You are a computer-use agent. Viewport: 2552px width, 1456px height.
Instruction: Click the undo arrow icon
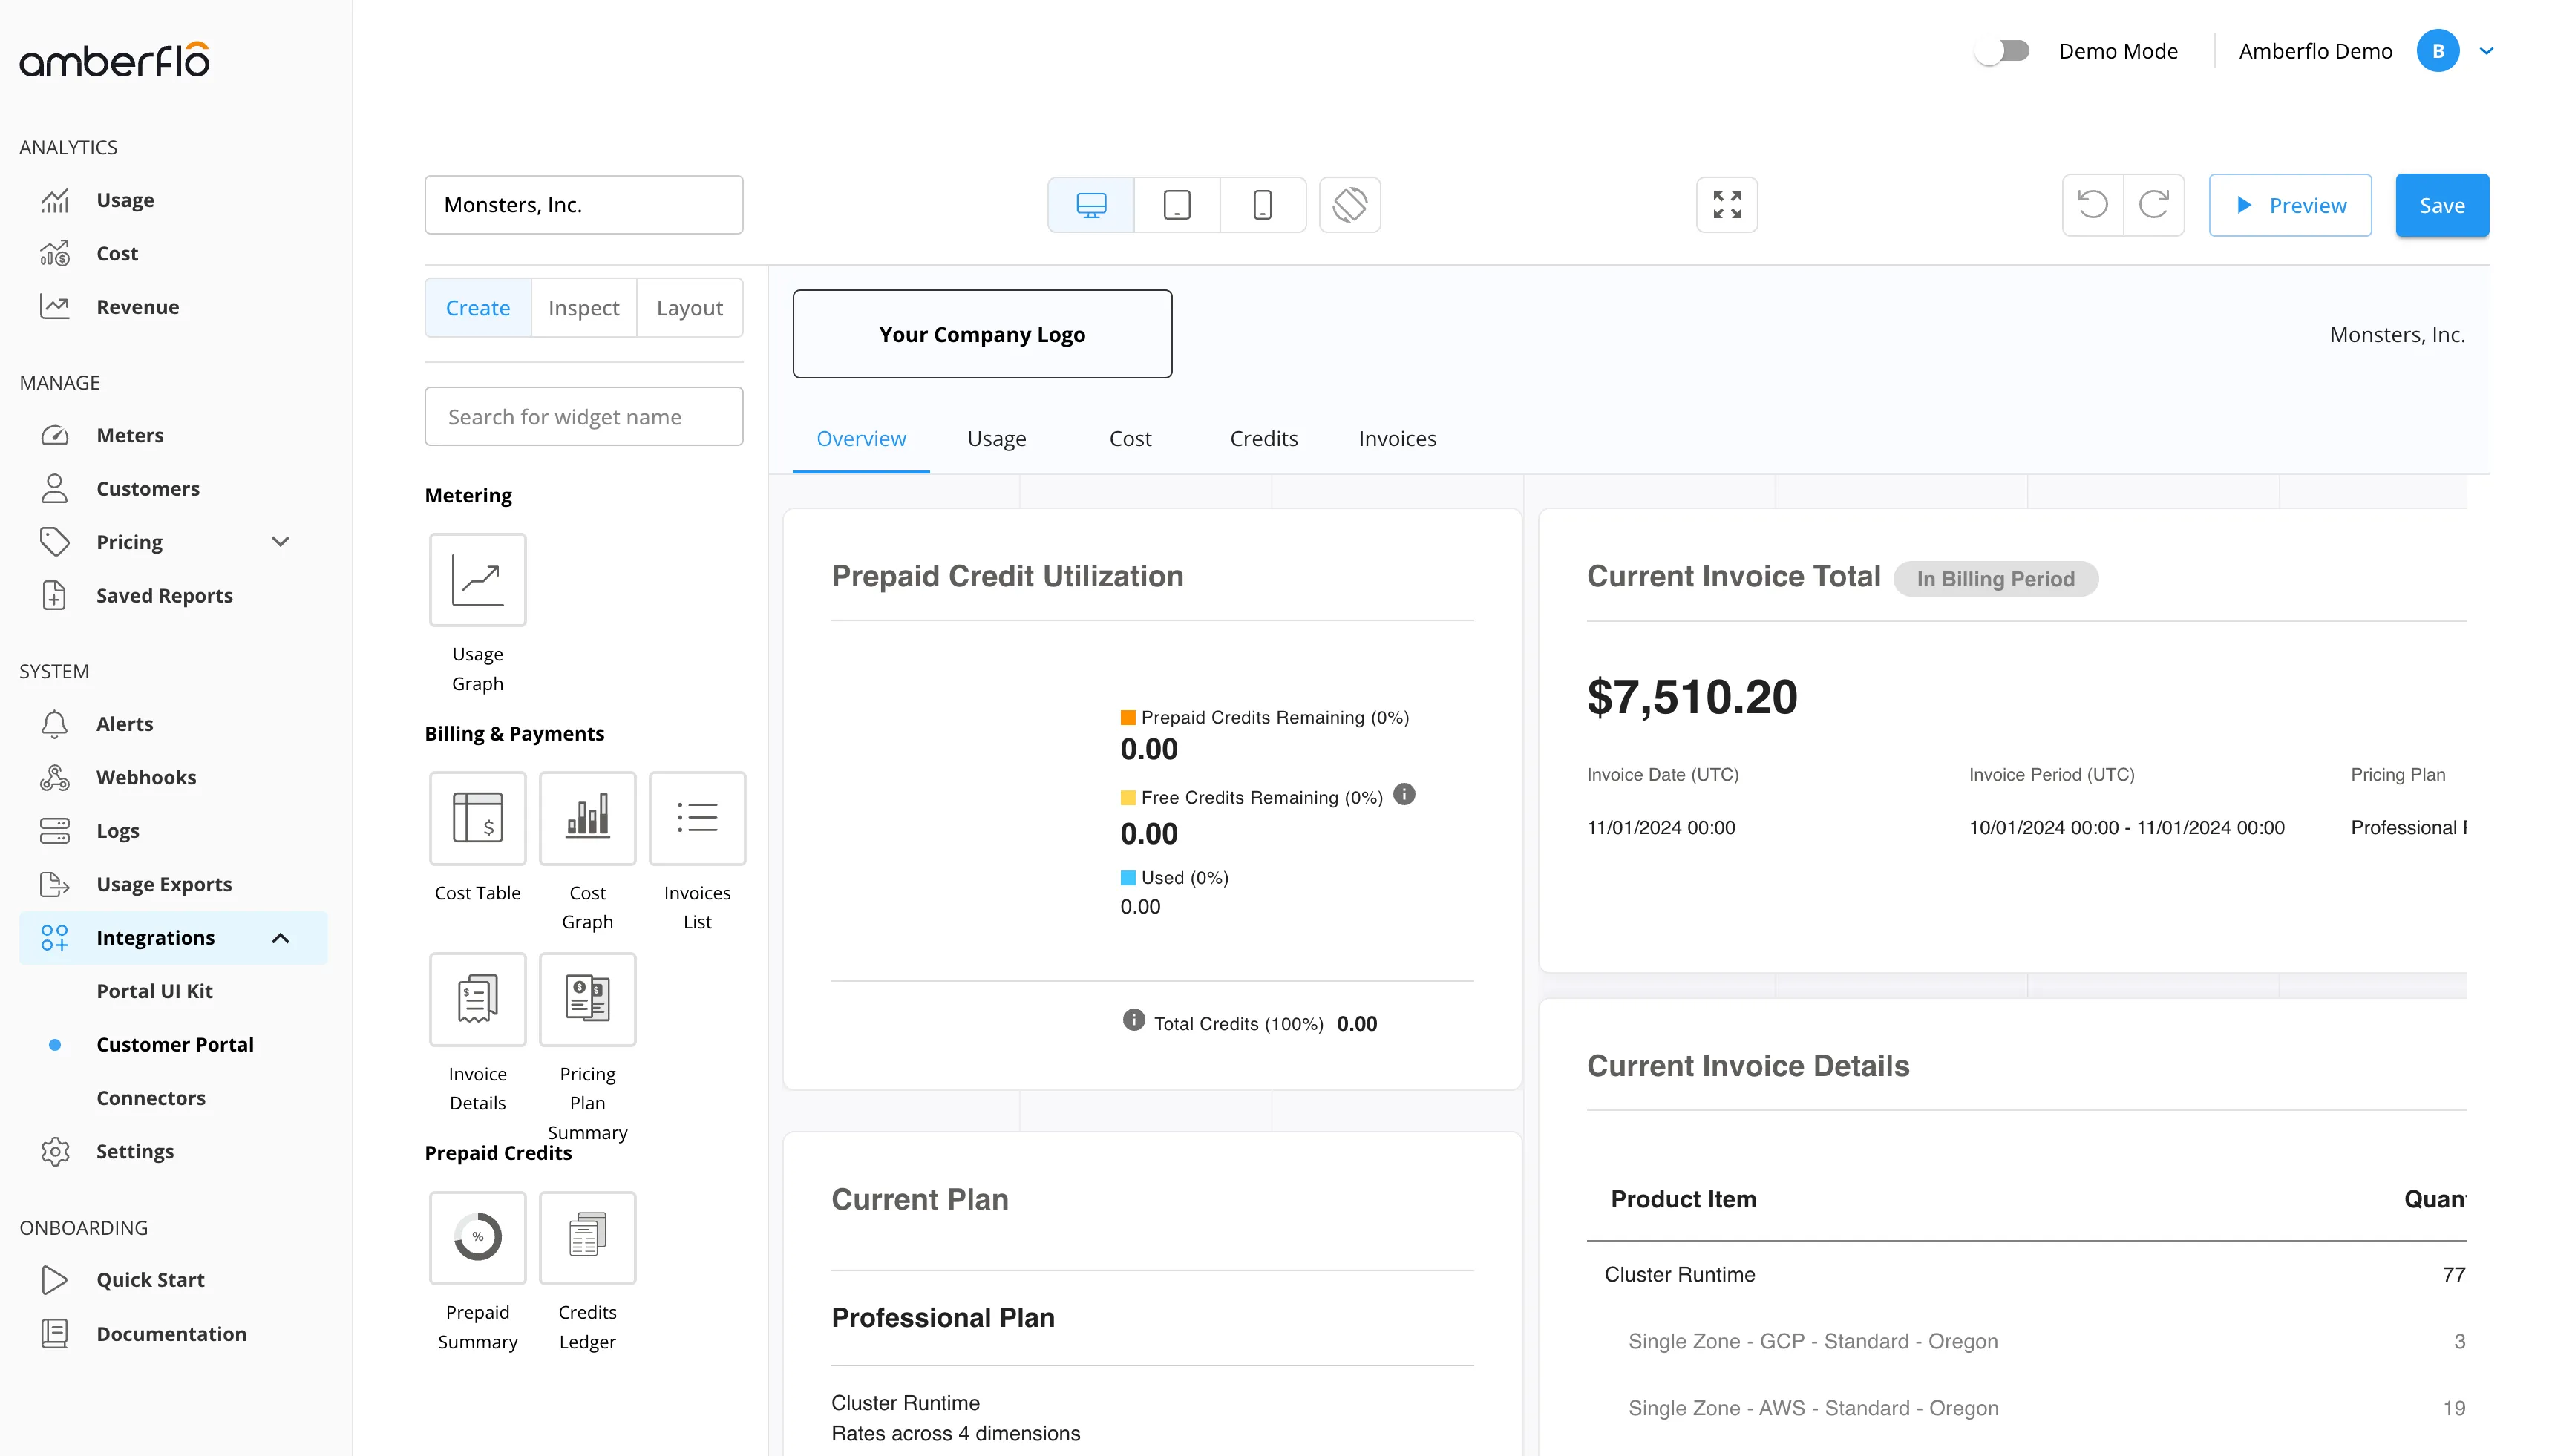pyautogui.click(x=2093, y=205)
